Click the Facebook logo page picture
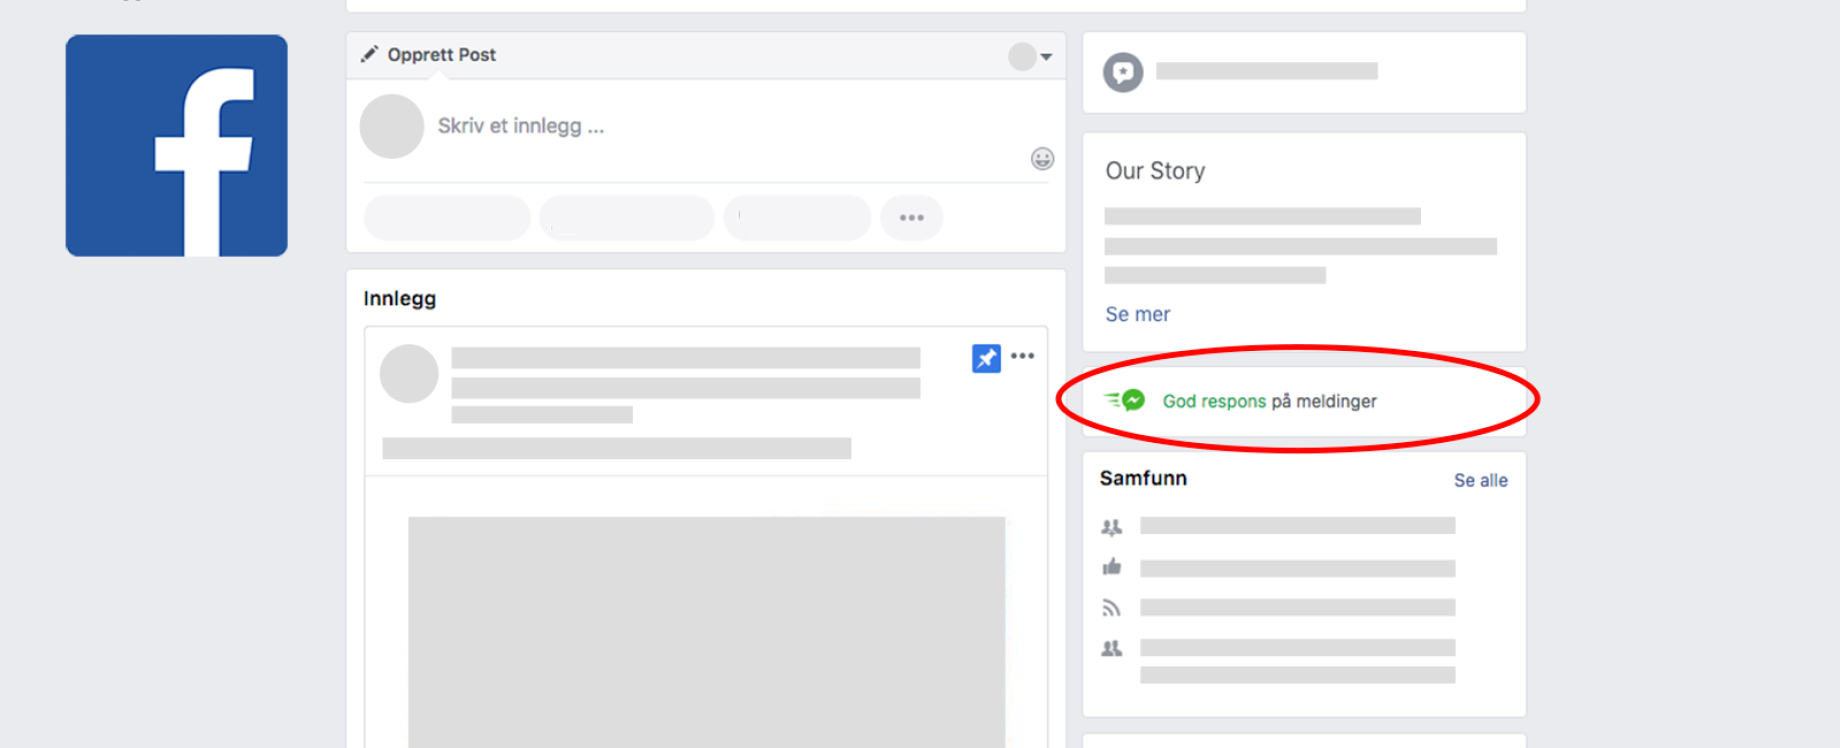This screenshot has width=1840, height=748. [x=176, y=146]
